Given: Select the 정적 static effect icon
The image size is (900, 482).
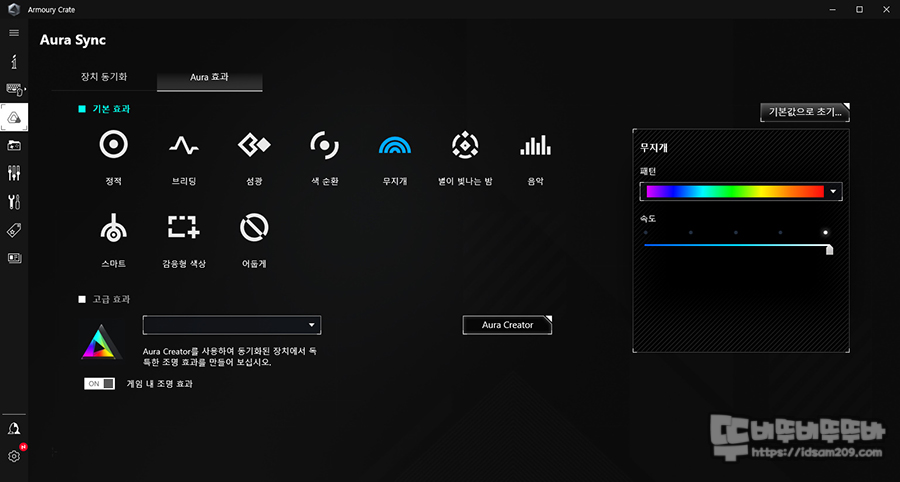Looking at the screenshot, I should pos(114,145).
